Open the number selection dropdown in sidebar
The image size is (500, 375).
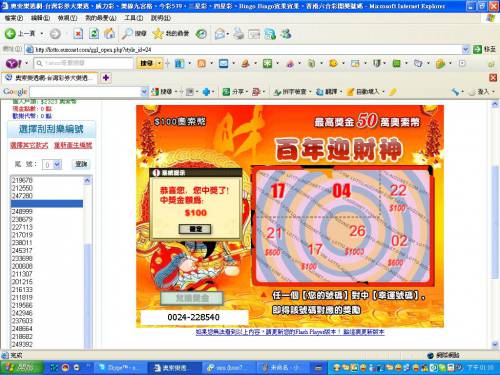57,164
